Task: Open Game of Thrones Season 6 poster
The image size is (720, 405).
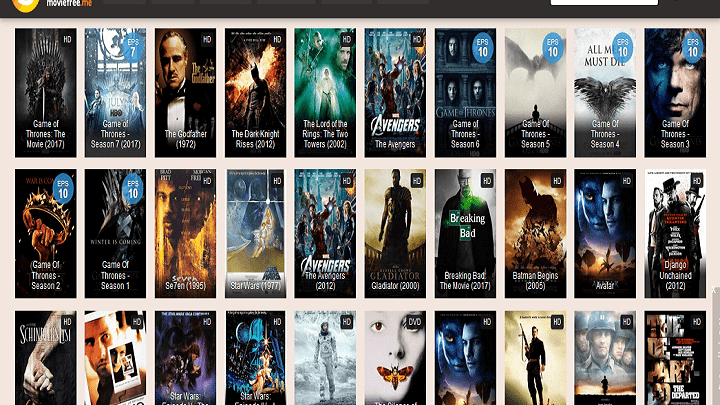Action: (x=465, y=93)
